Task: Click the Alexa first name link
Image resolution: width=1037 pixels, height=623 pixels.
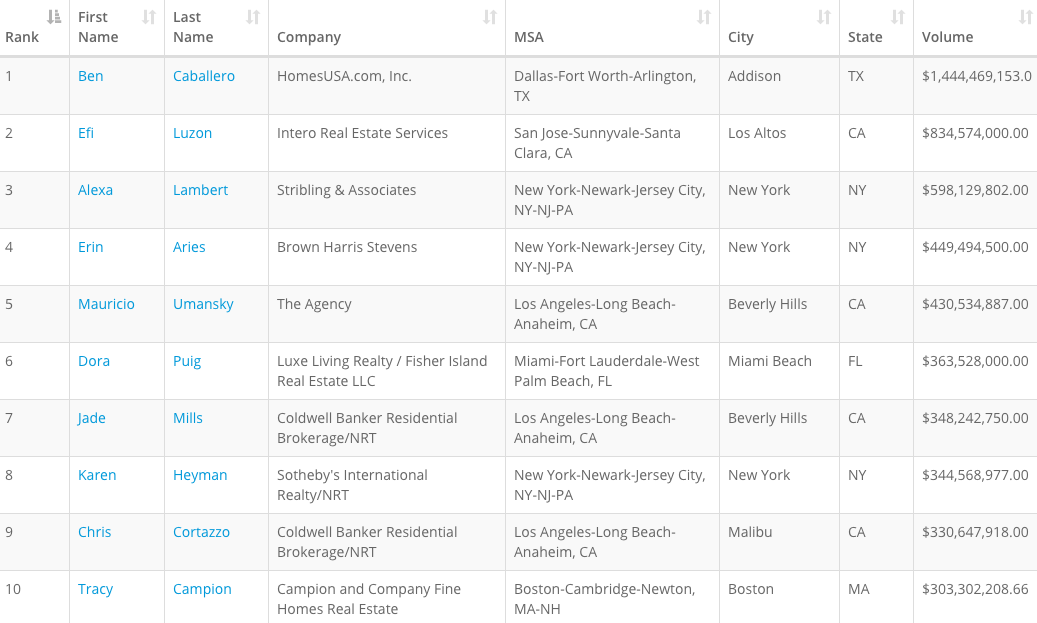Action: click(96, 190)
